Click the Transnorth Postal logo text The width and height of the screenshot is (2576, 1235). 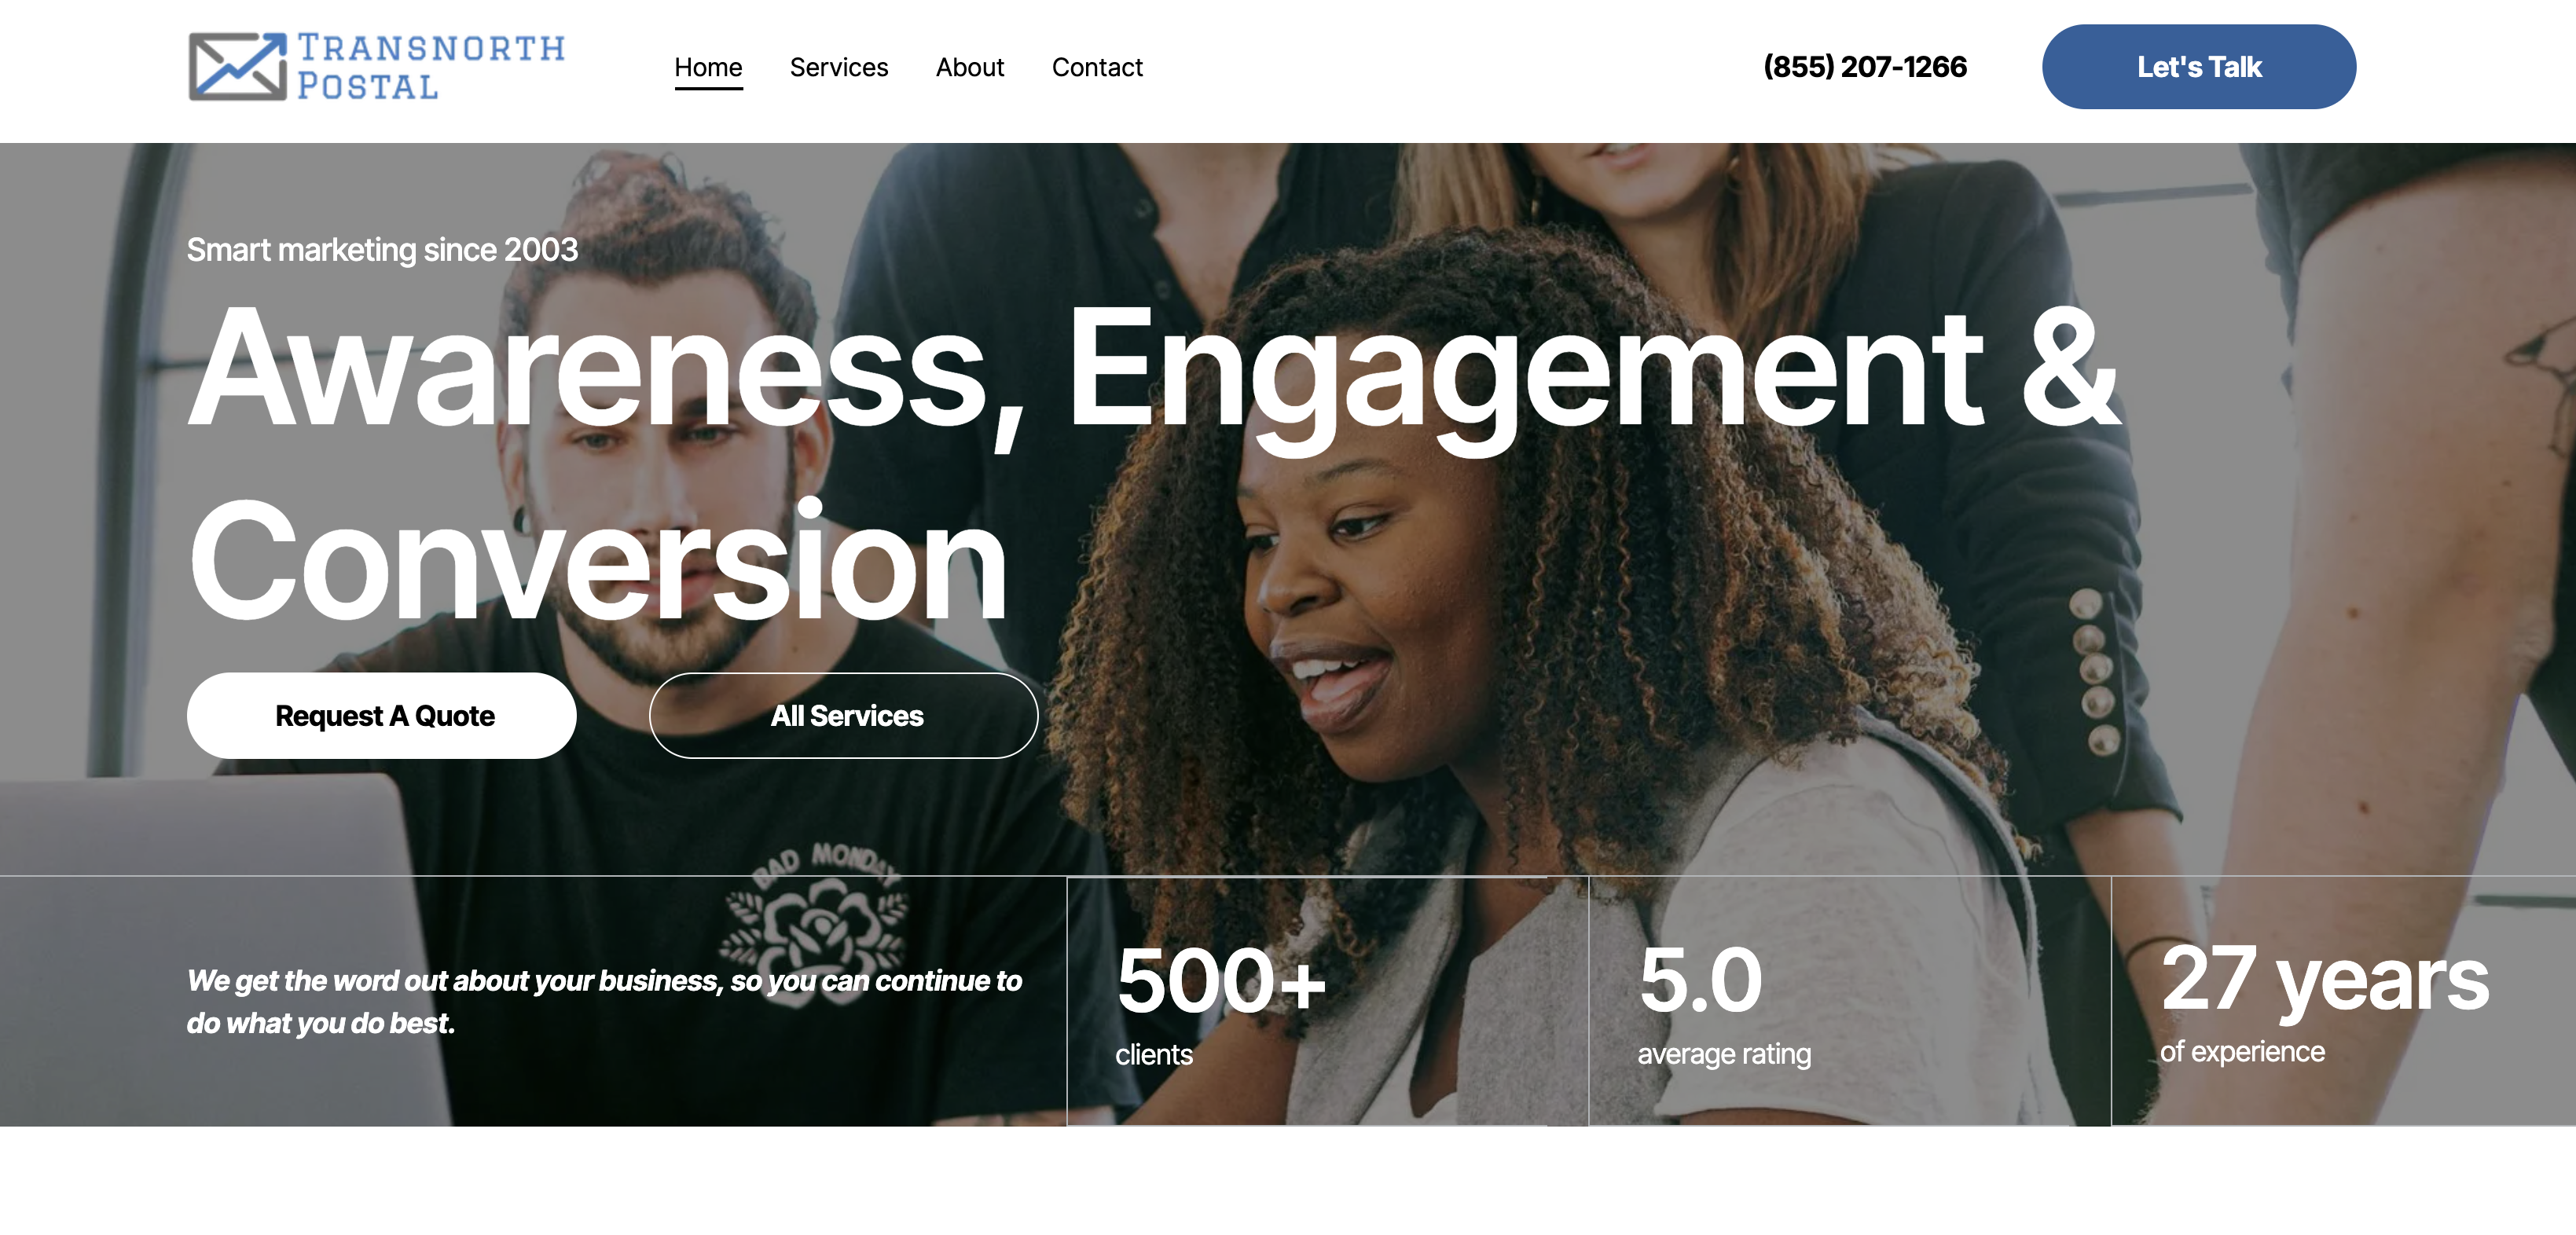coord(431,67)
